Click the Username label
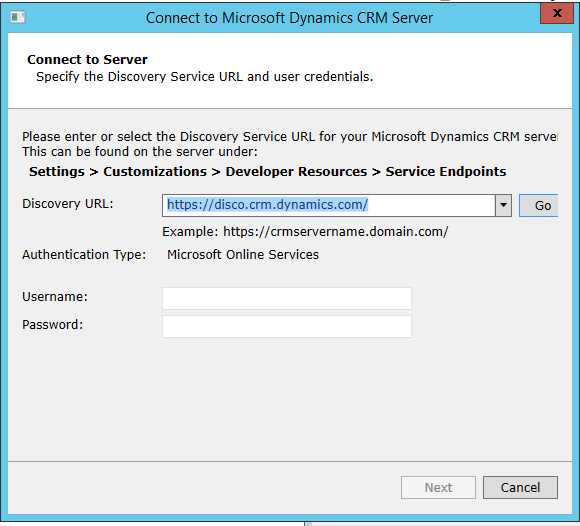This screenshot has width=580, height=526. 55,297
